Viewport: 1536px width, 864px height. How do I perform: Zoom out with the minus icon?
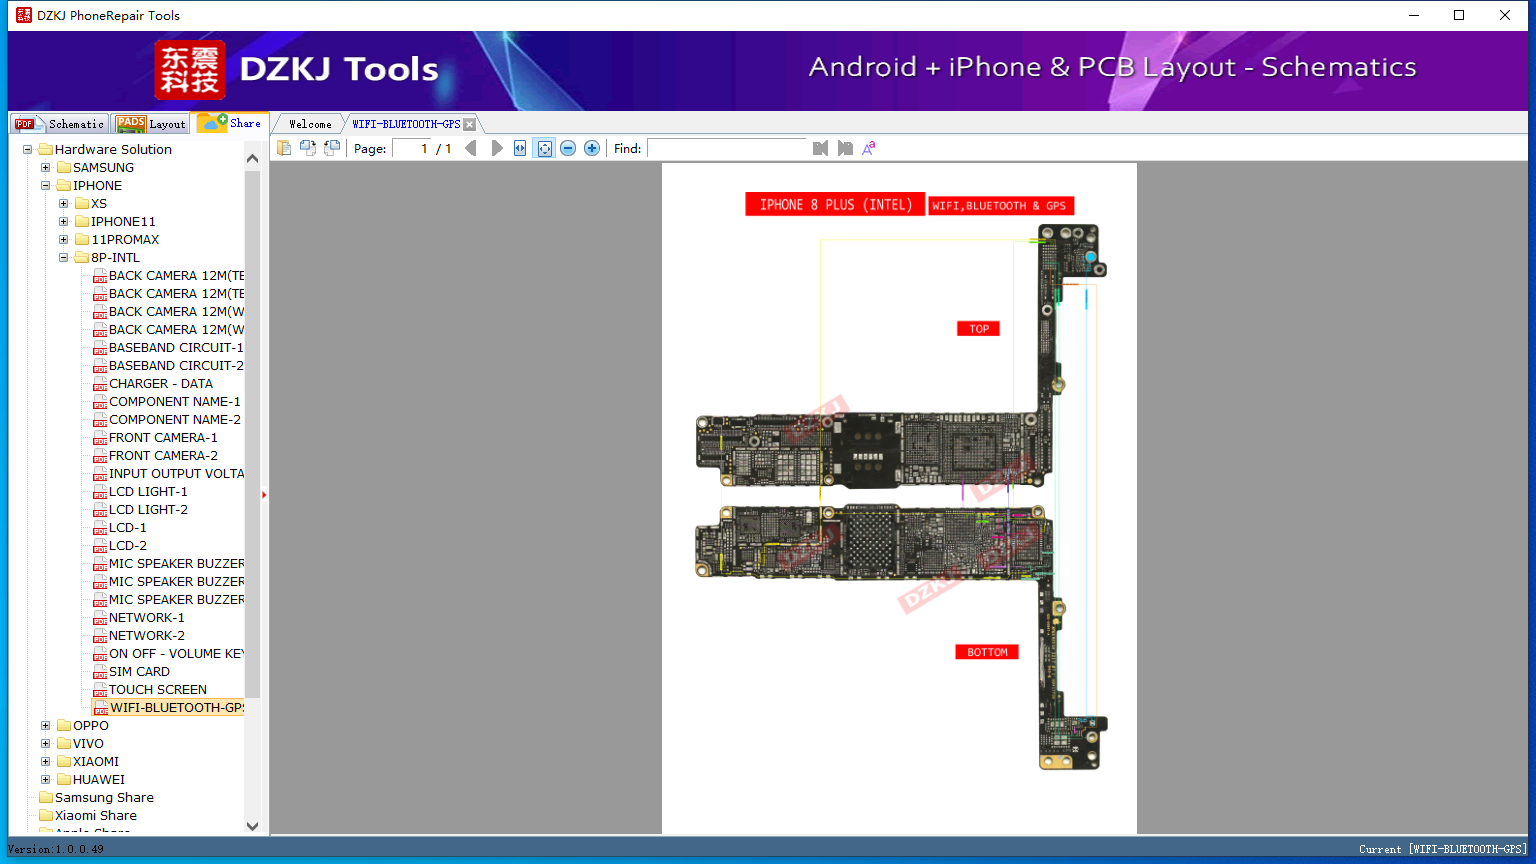click(x=568, y=148)
